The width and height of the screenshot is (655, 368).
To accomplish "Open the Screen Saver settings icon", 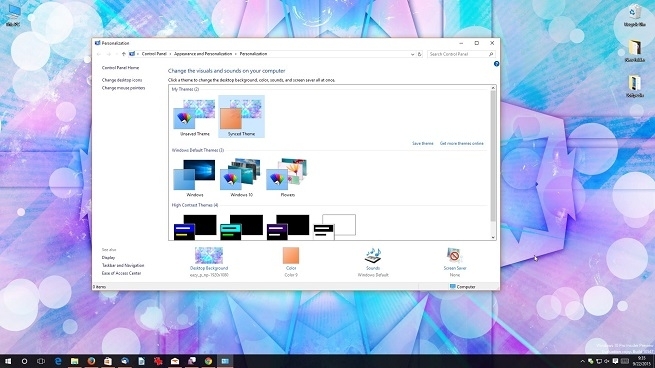I will point(454,255).
